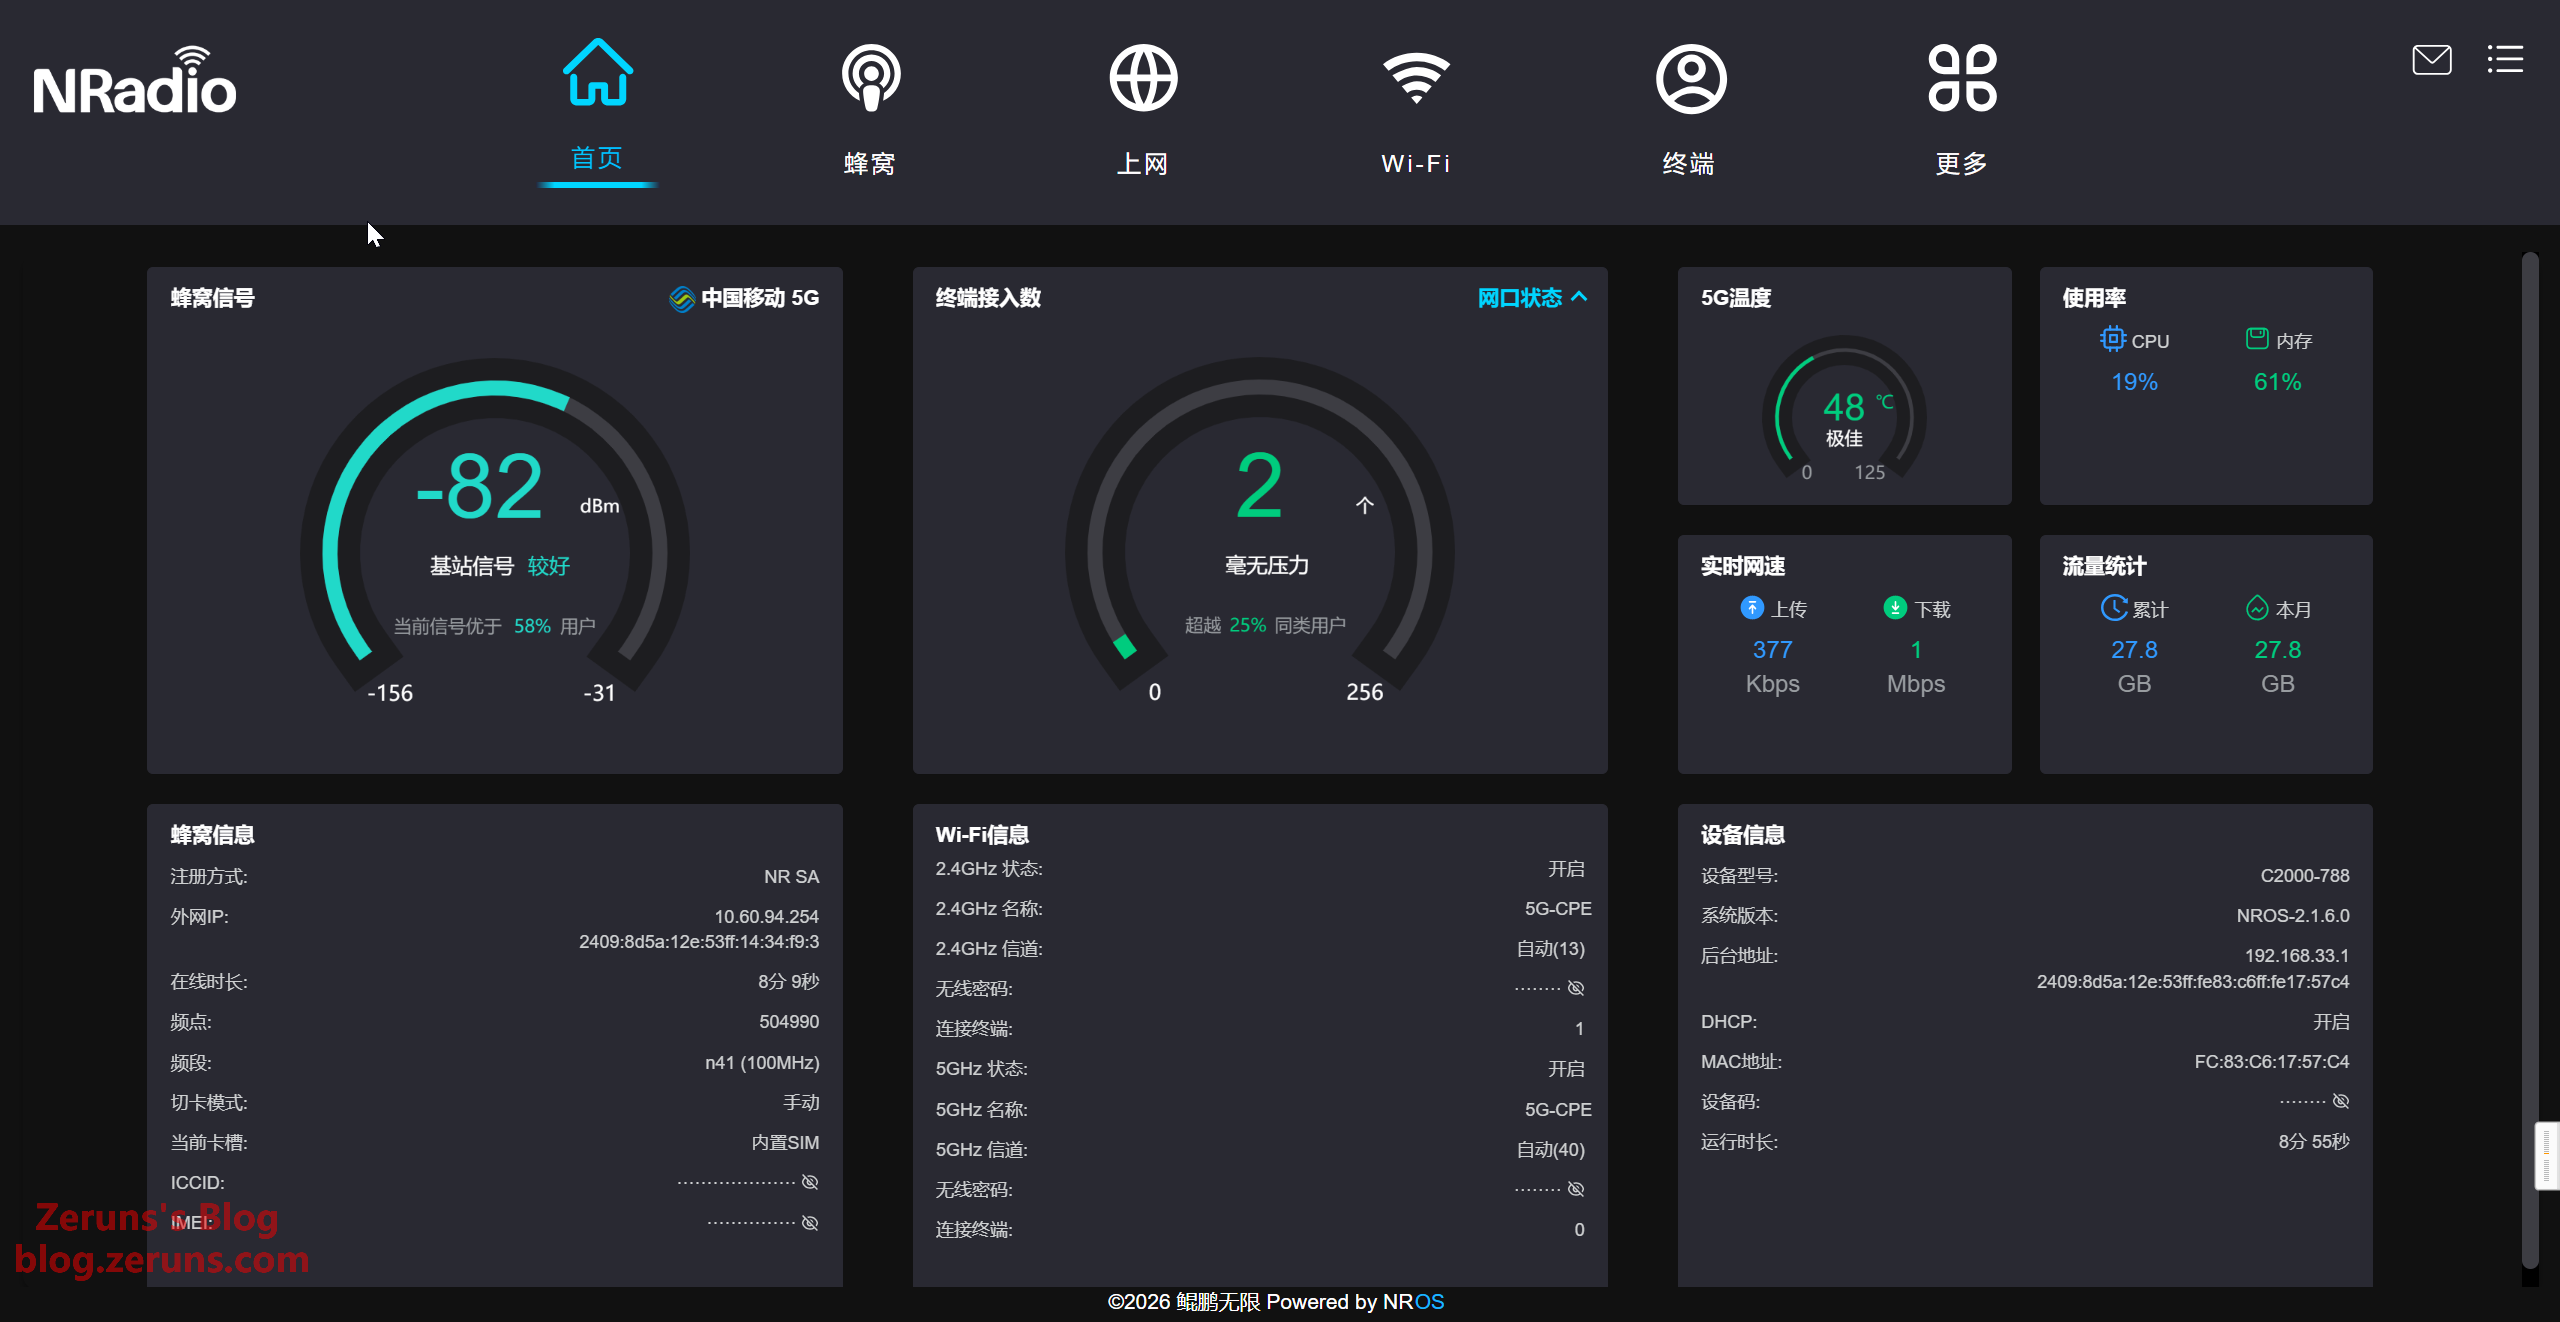2560x1322 pixels.
Task: Show the 5GHz wireless password
Action: (1576, 1189)
